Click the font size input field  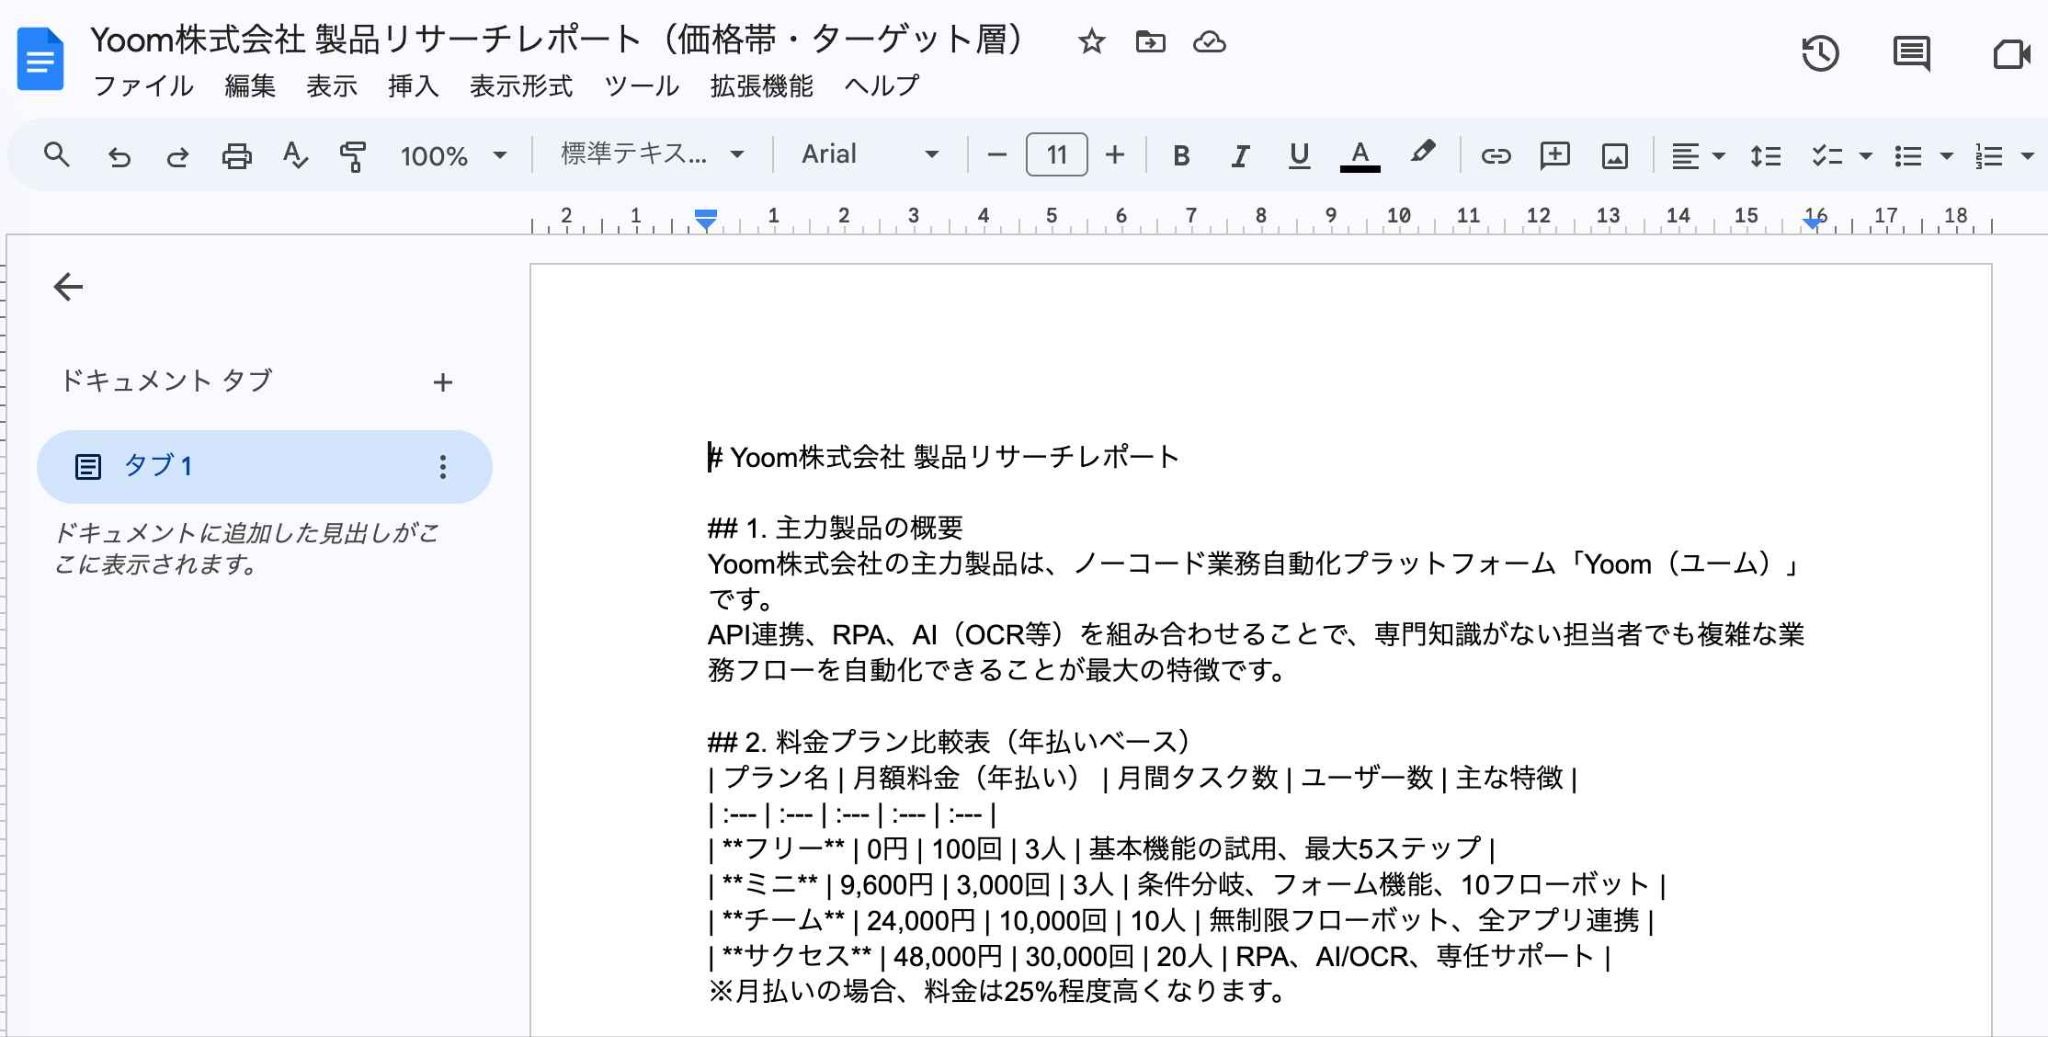click(1056, 155)
